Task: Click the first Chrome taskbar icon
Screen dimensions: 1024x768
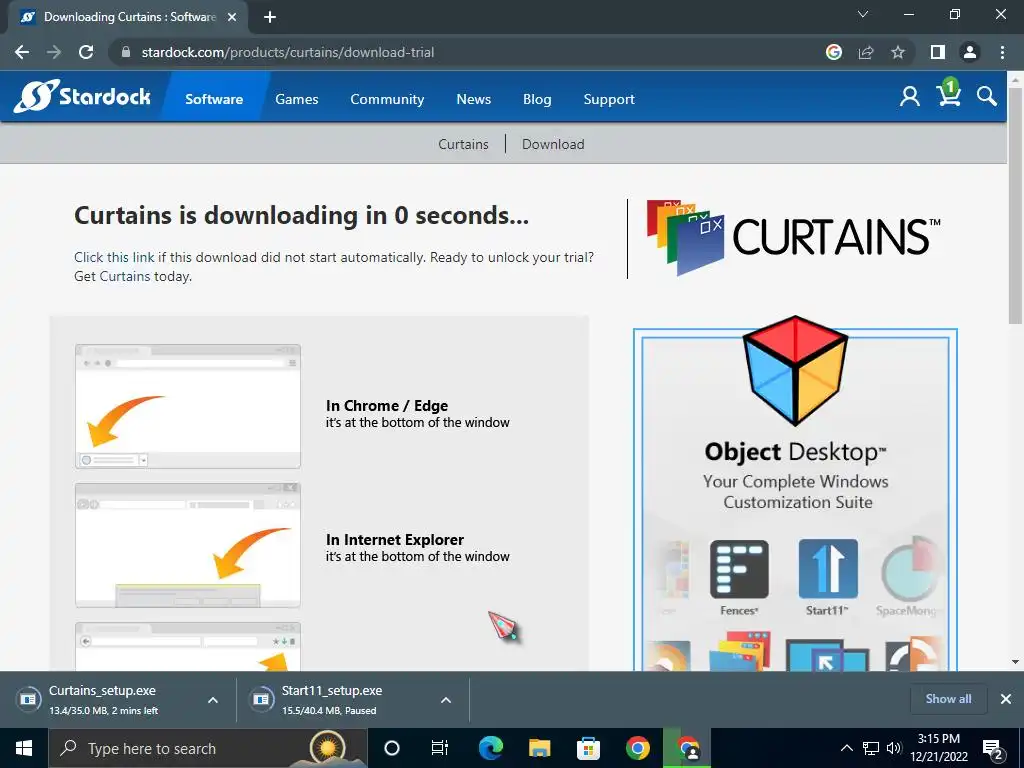Action: tap(637, 748)
